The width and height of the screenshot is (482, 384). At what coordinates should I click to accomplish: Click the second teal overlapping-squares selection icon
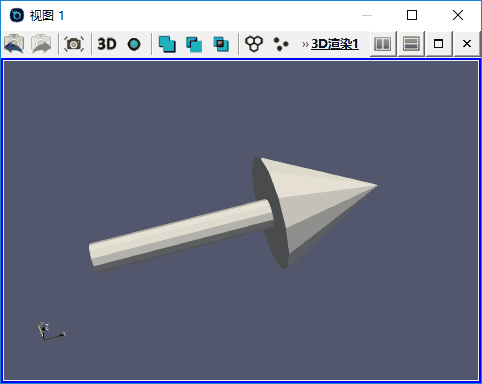click(x=194, y=44)
